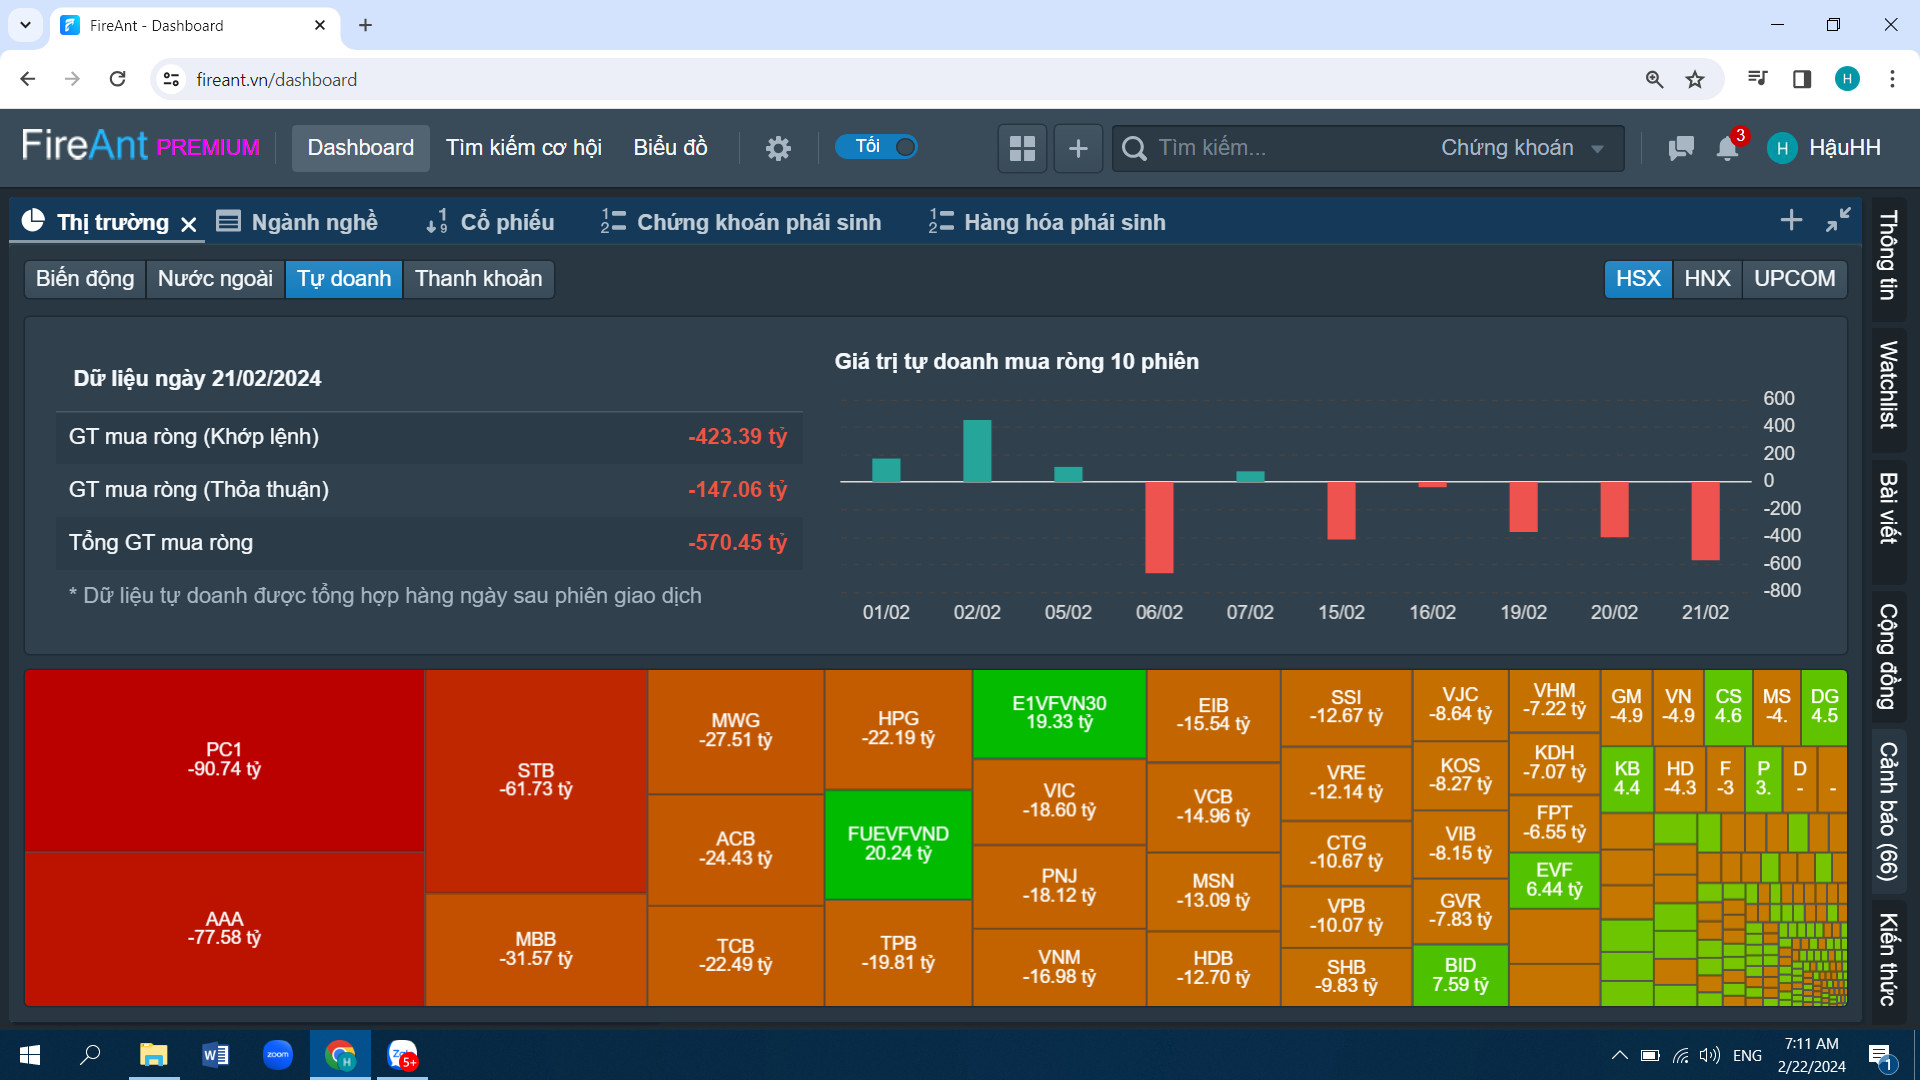
Task: Click the Nước ngoài button
Action: pos(215,278)
